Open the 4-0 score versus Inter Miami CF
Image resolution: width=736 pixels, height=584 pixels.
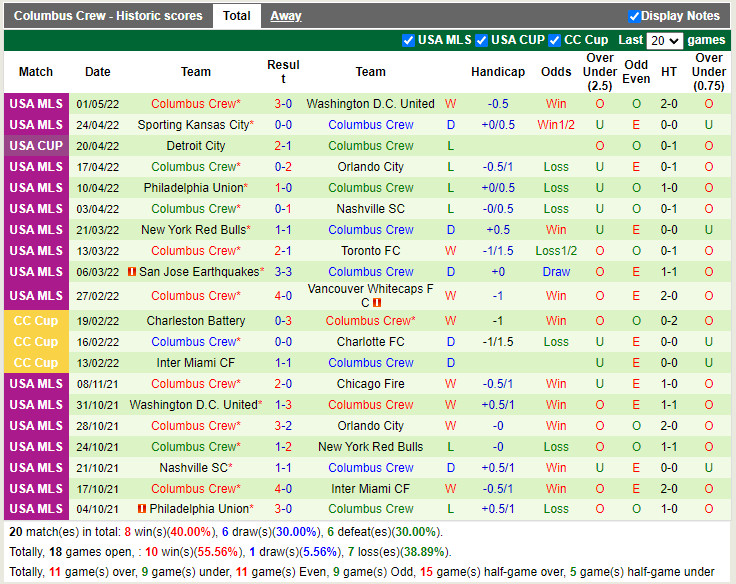283,489
